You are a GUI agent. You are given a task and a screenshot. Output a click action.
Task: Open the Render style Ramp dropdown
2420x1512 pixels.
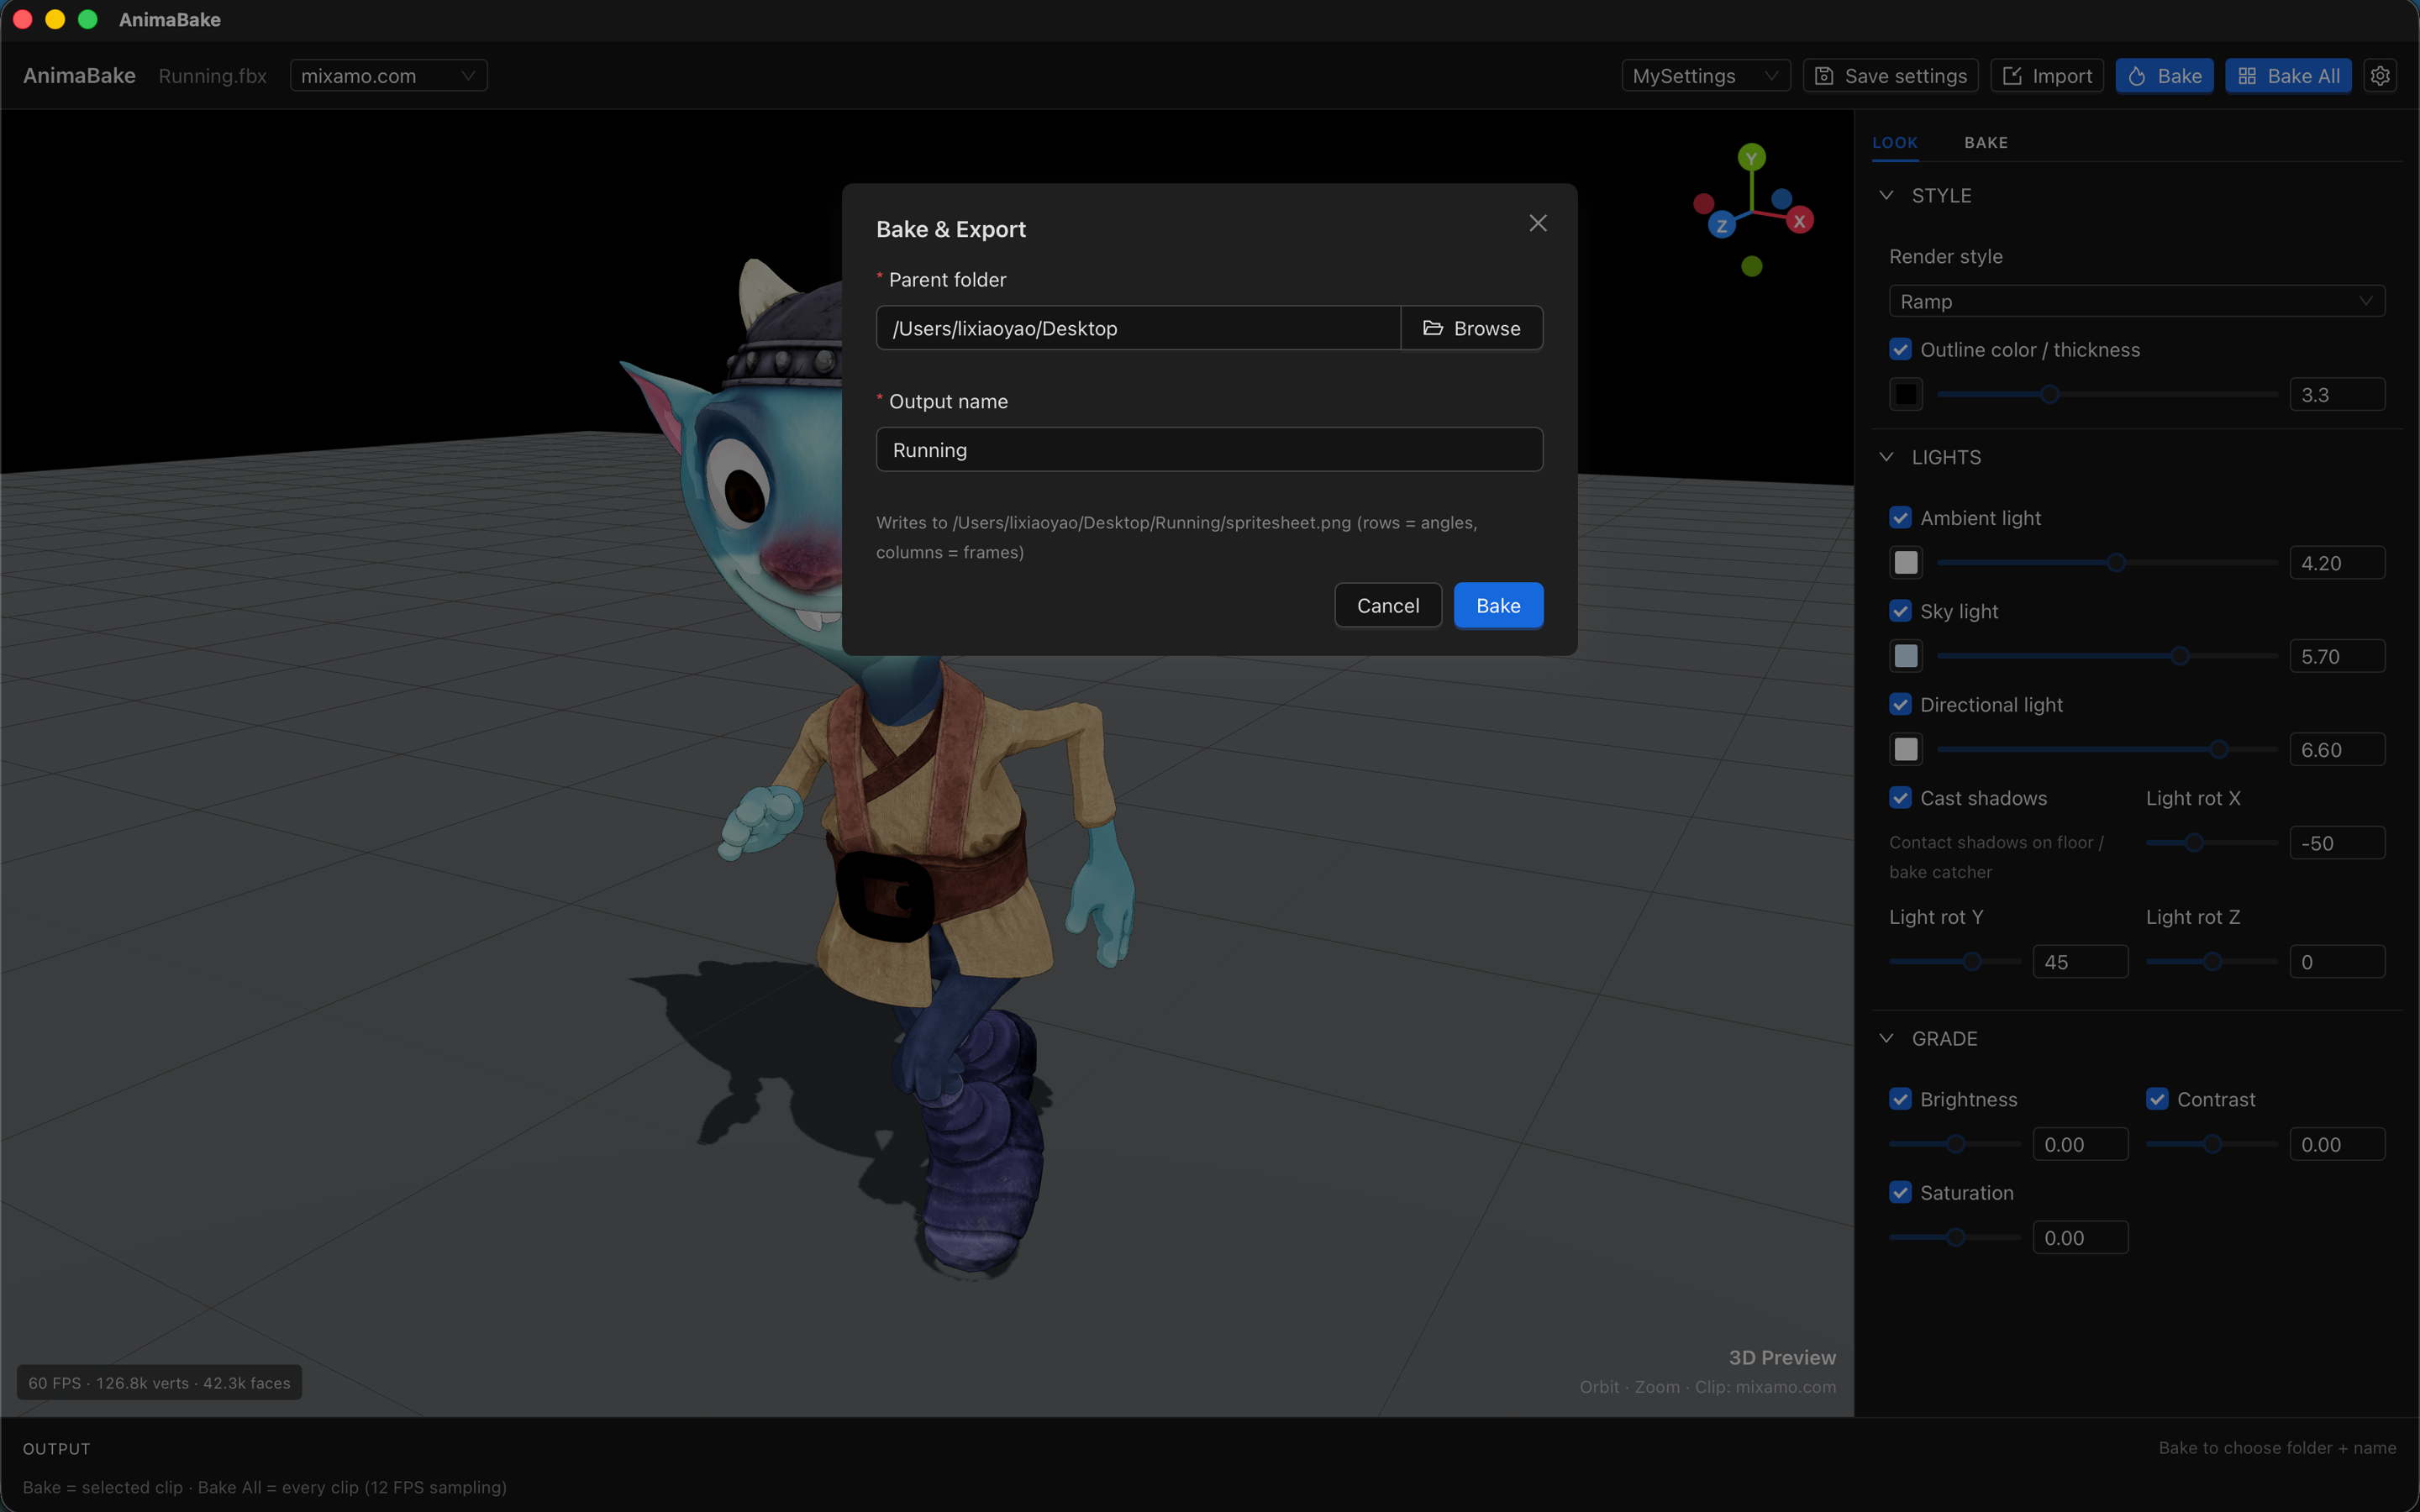click(2136, 301)
